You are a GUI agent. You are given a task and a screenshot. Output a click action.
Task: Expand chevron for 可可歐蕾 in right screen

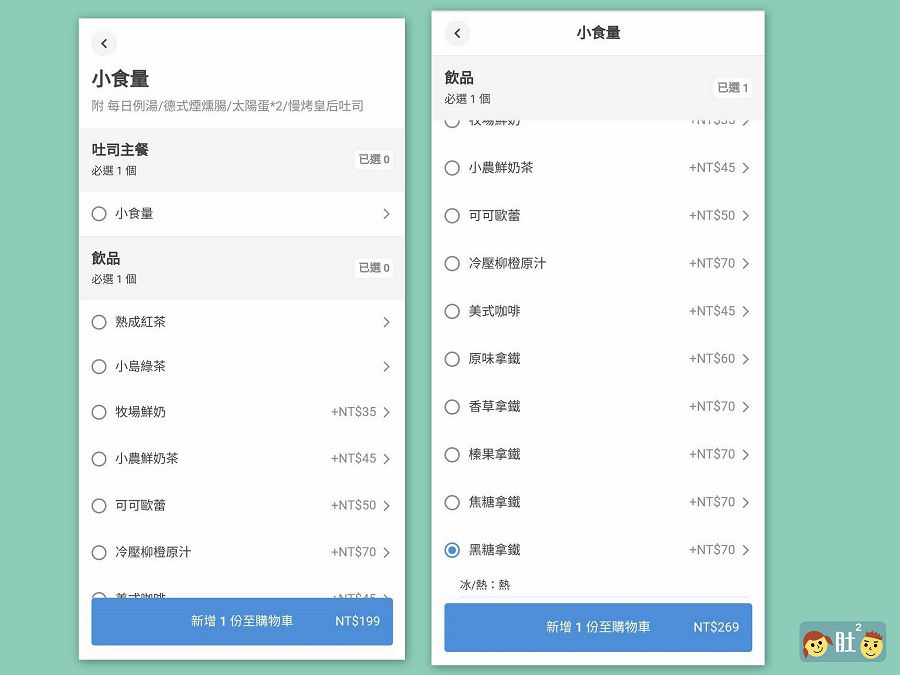pyautogui.click(x=746, y=216)
